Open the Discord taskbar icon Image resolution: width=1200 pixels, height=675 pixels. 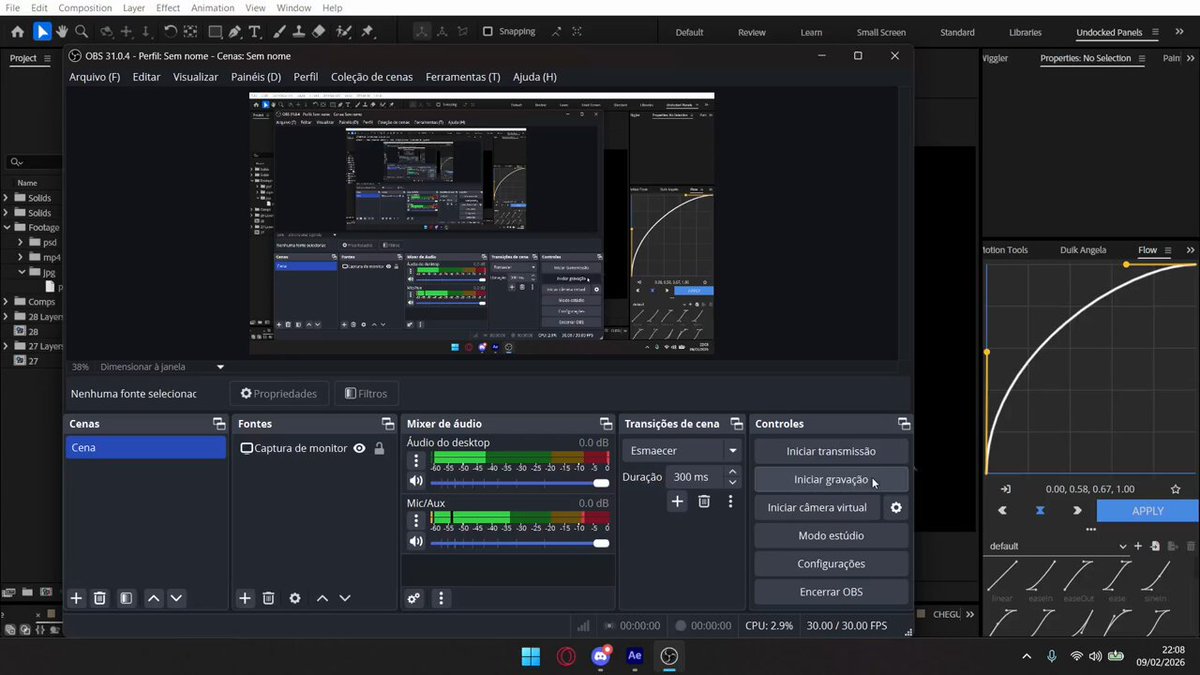pyautogui.click(x=600, y=656)
